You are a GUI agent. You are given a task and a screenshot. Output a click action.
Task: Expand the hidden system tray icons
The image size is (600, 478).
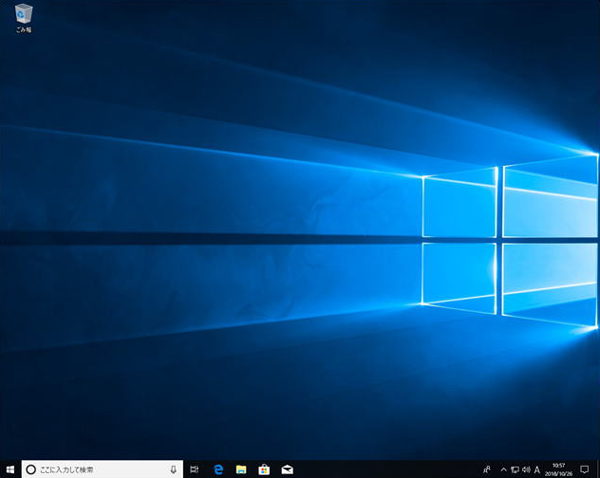[x=504, y=470]
